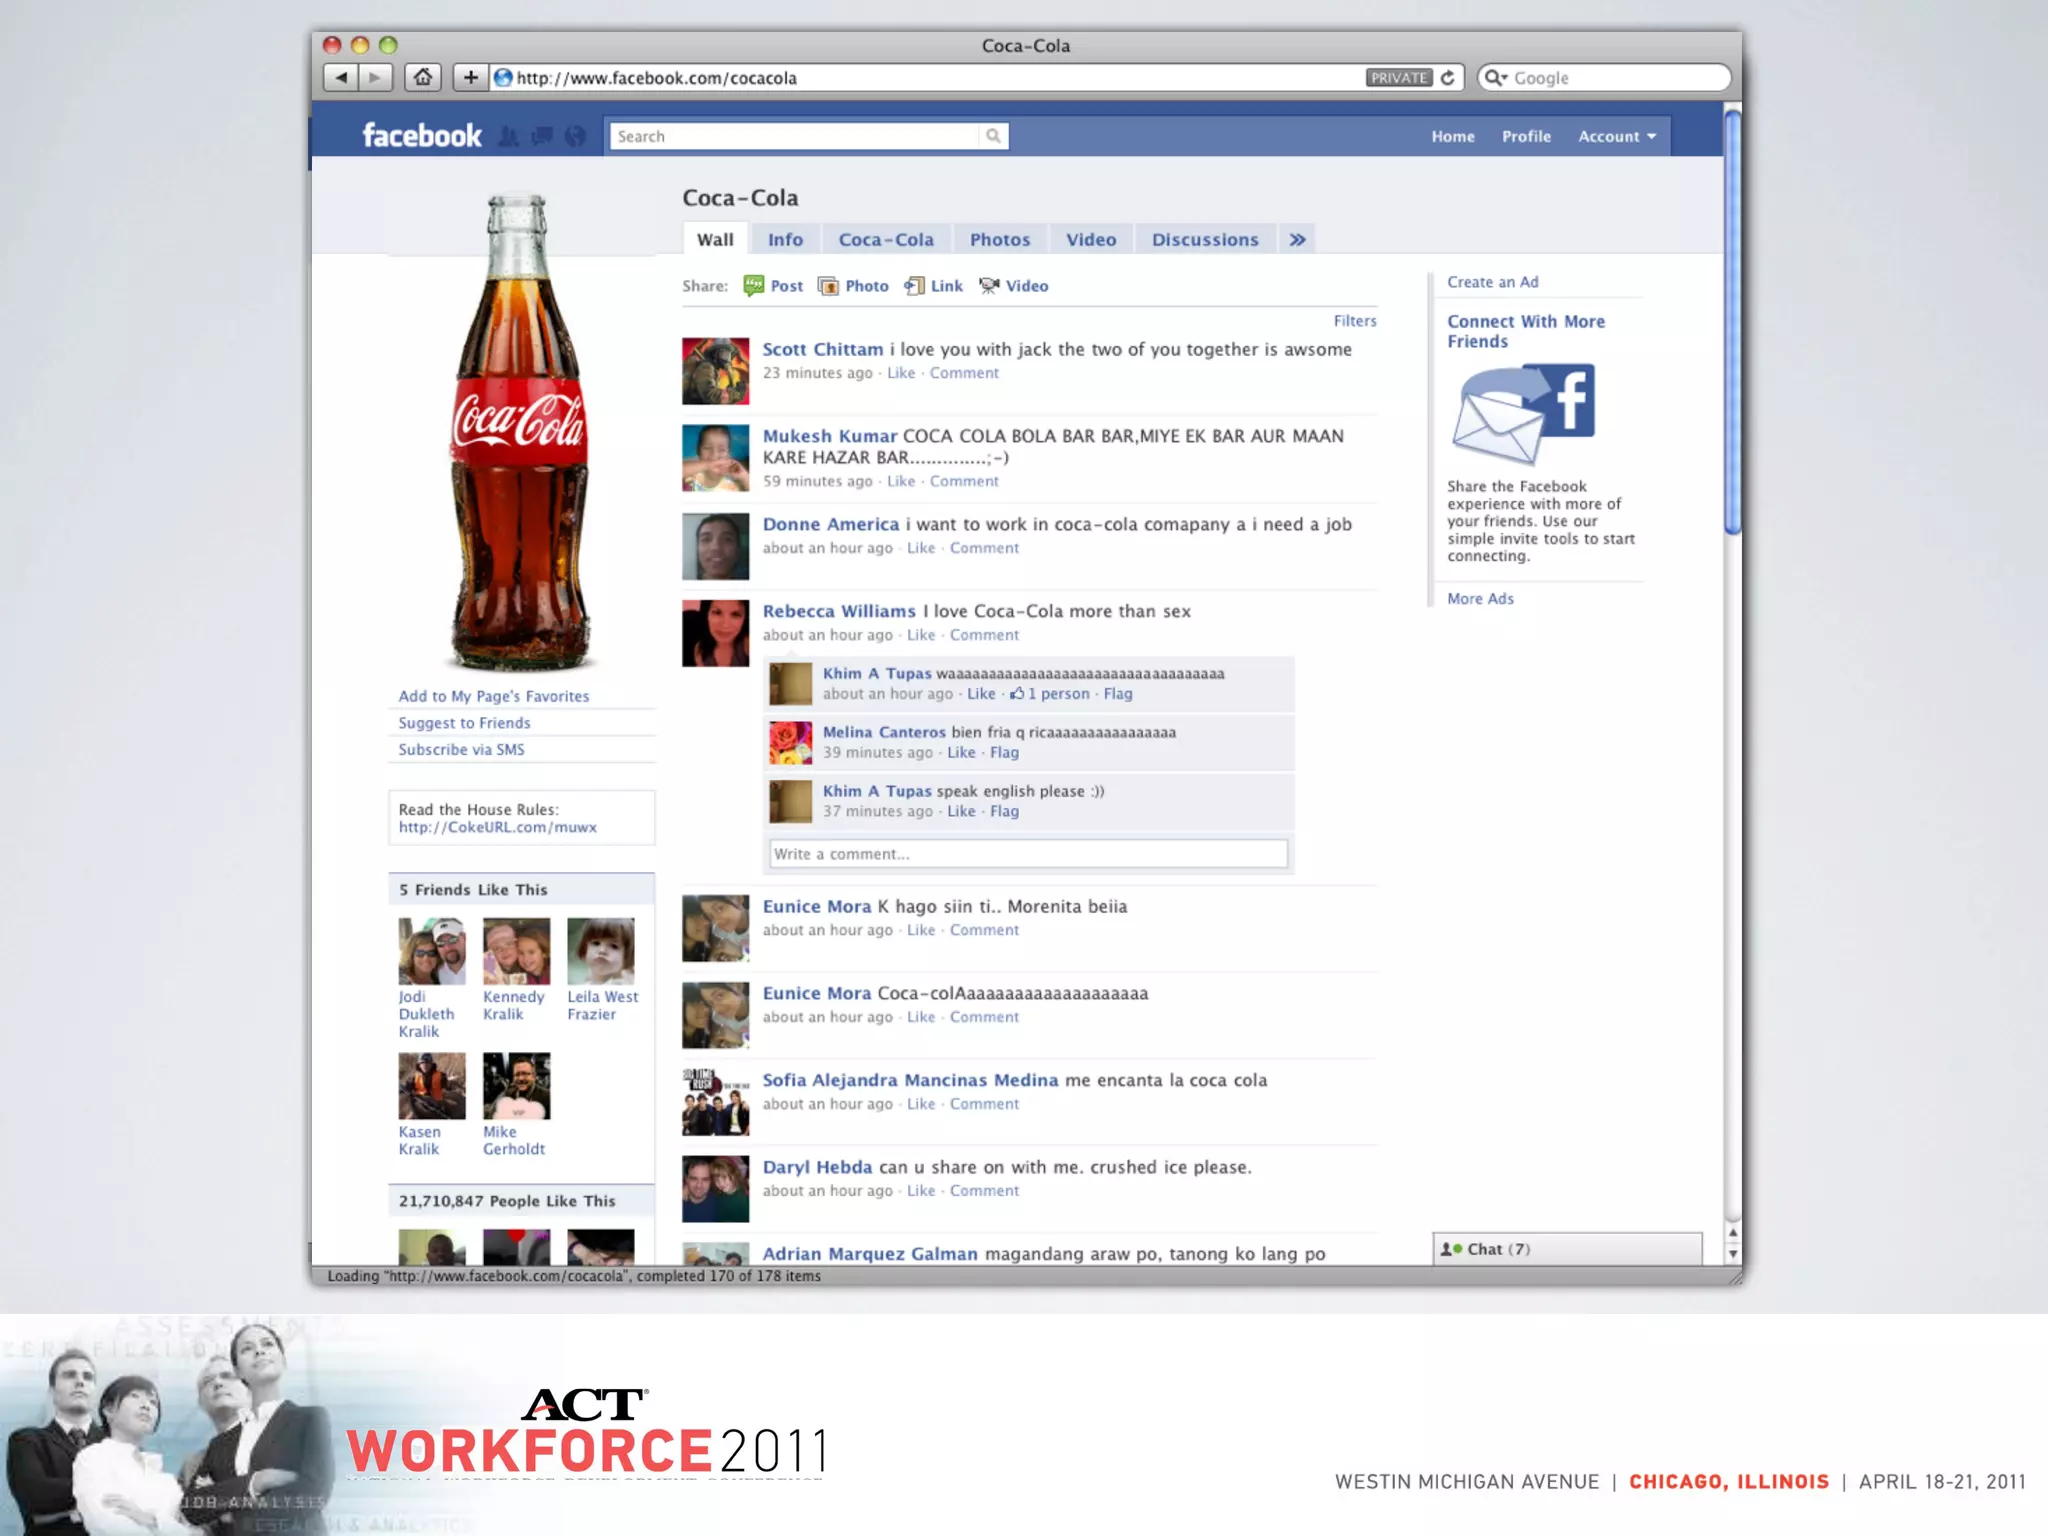
Task: Open Kennedy Kralik's friend thumbnail
Action: point(516,951)
